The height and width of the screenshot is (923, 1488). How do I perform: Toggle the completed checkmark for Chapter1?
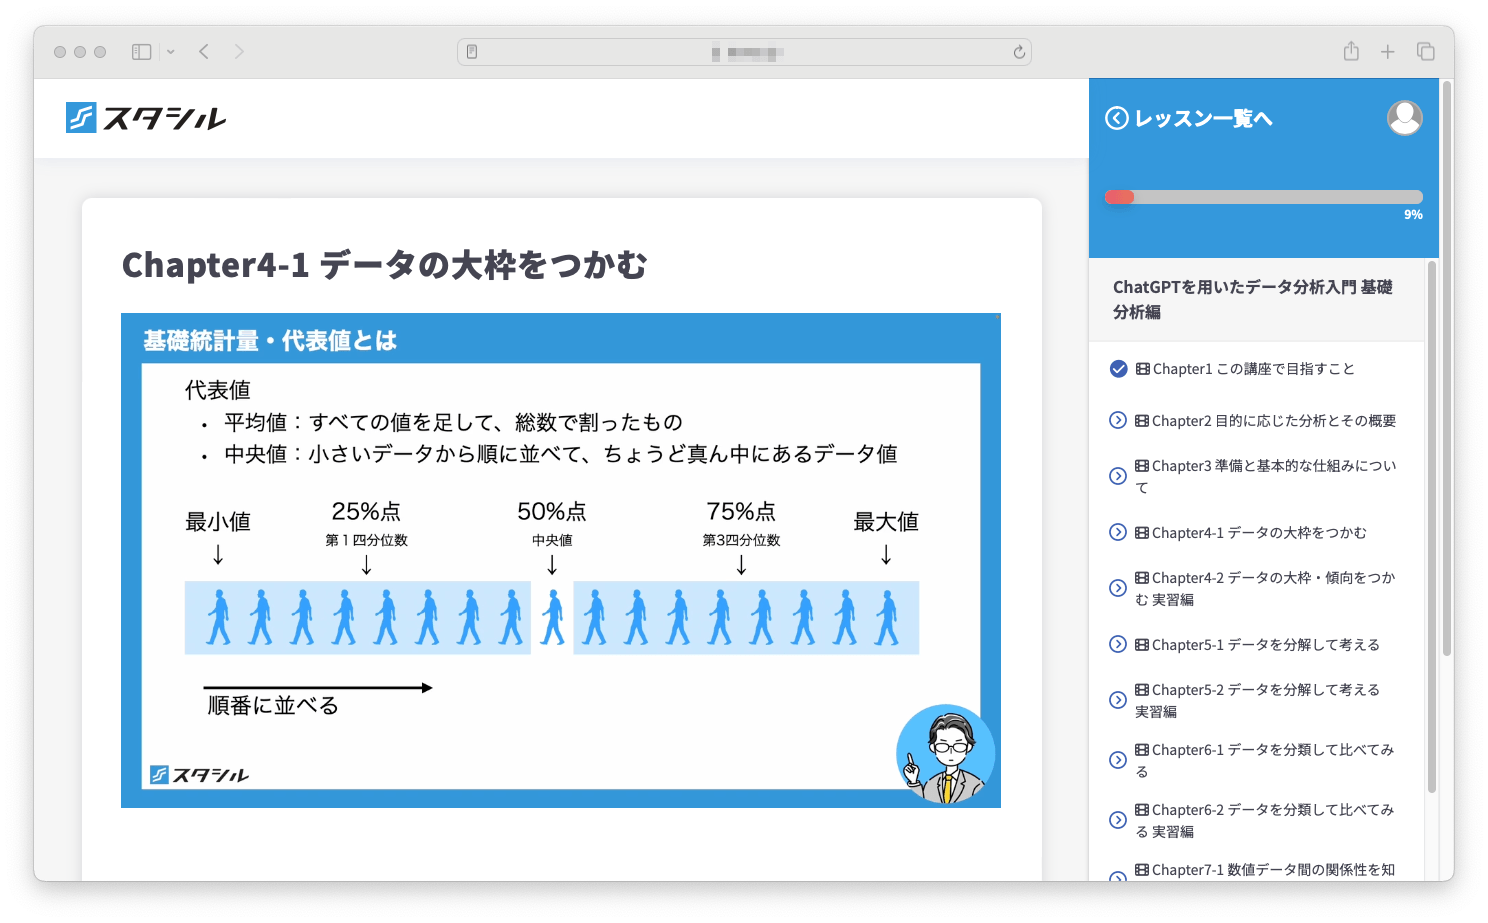click(1118, 369)
